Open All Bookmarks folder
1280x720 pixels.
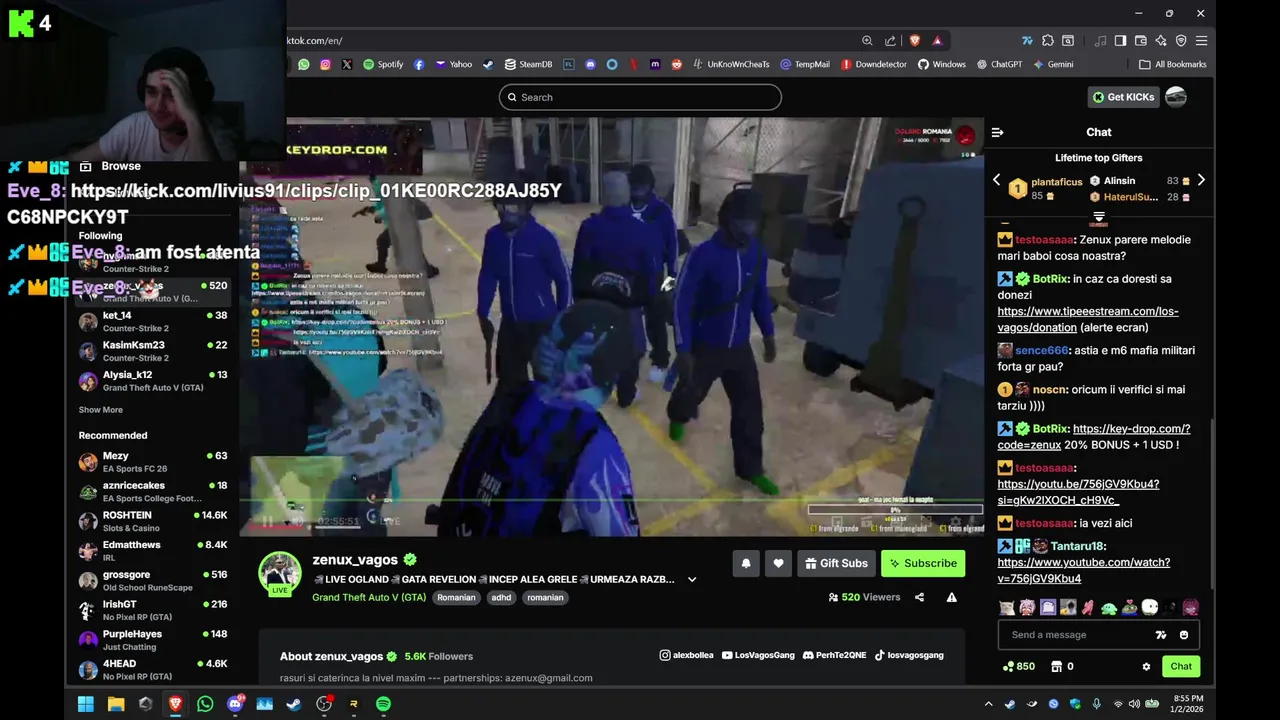click(x=1173, y=64)
